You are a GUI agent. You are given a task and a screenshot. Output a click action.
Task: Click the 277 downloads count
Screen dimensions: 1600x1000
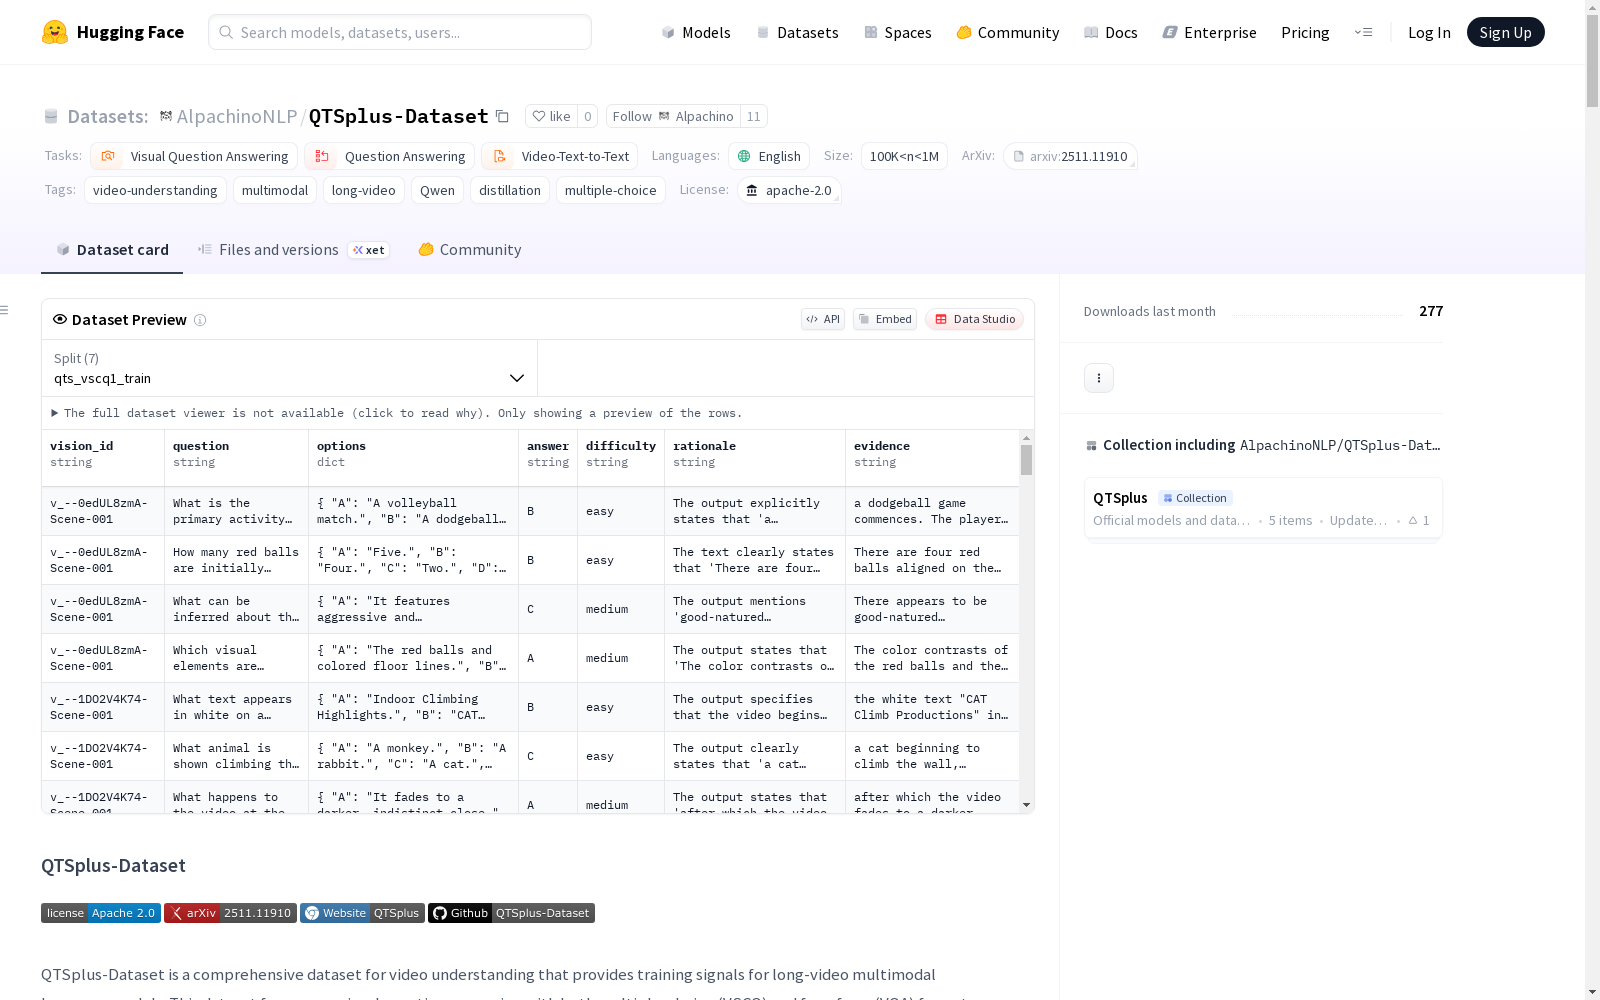(1431, 311)
